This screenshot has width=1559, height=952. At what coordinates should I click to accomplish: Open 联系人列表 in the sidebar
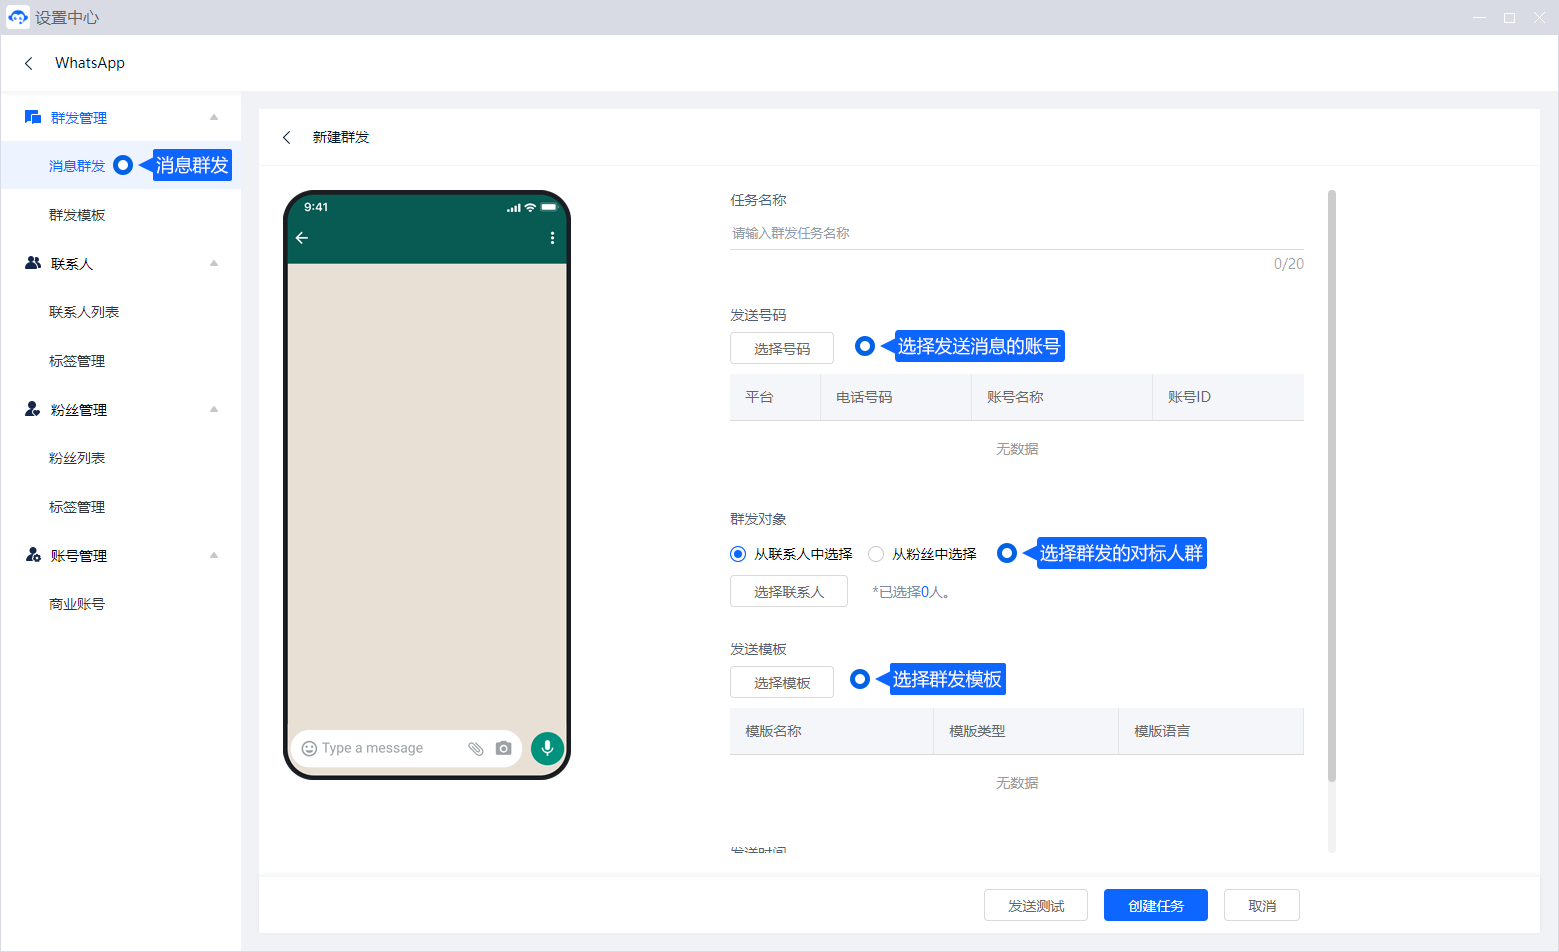coord(84,312)
